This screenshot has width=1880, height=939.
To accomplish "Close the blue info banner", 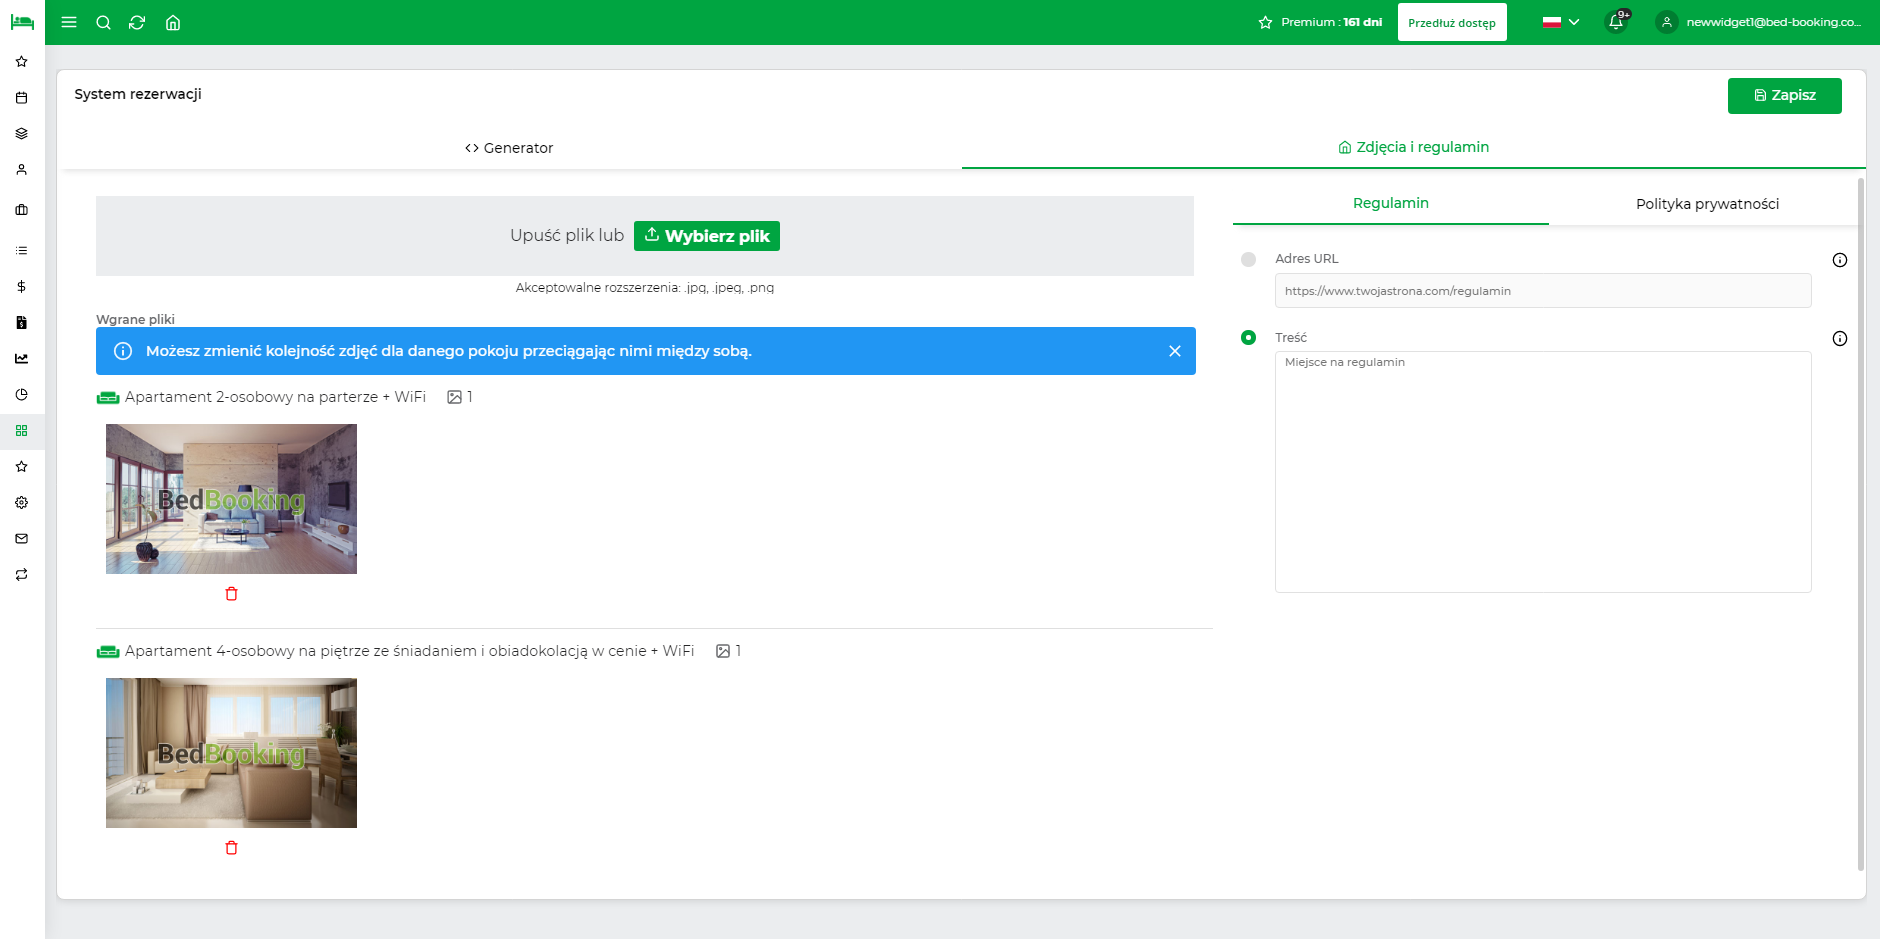I will coord(1175,351).
